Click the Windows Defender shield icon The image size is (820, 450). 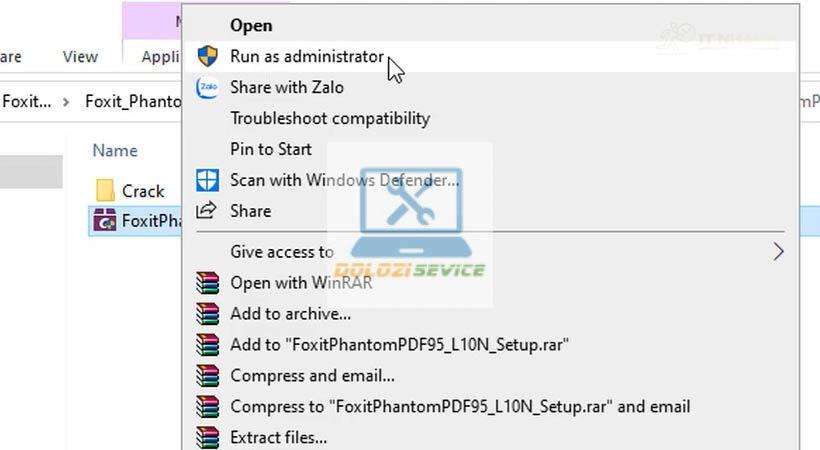(207, 180)
